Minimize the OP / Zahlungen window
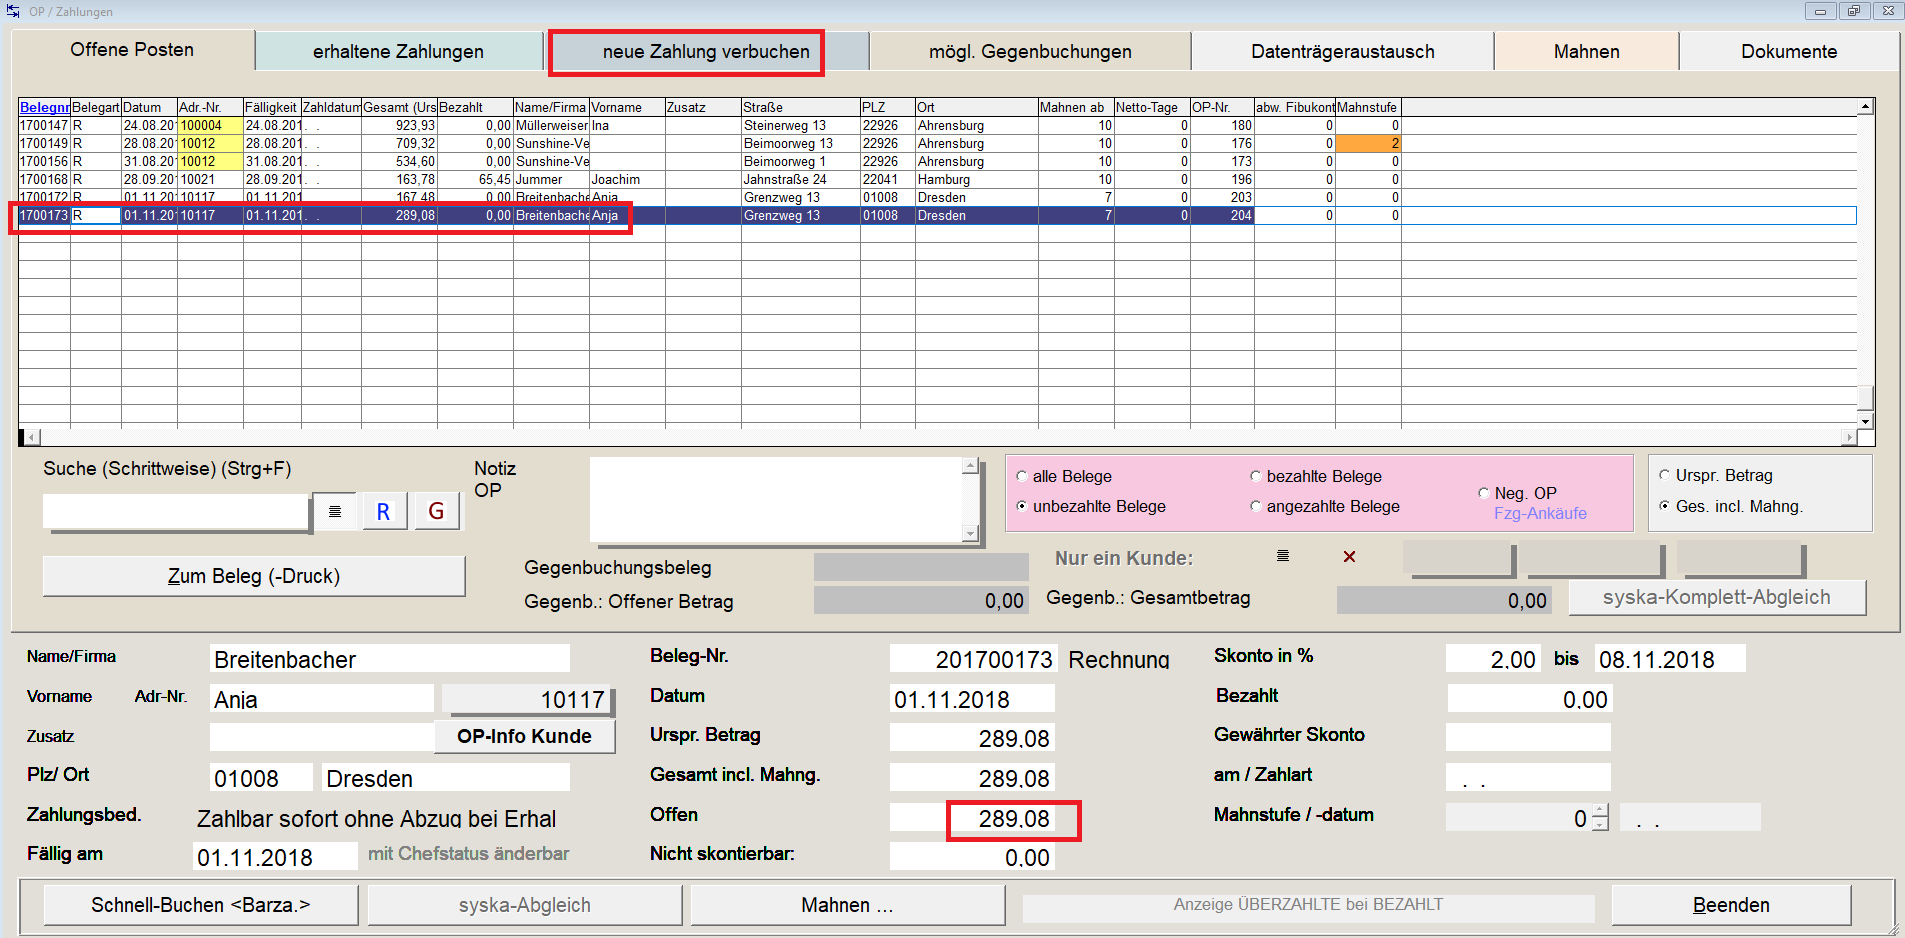The width and height of the screenshot is (1905, 938). pyautogui.click(x=1820, y=11)
